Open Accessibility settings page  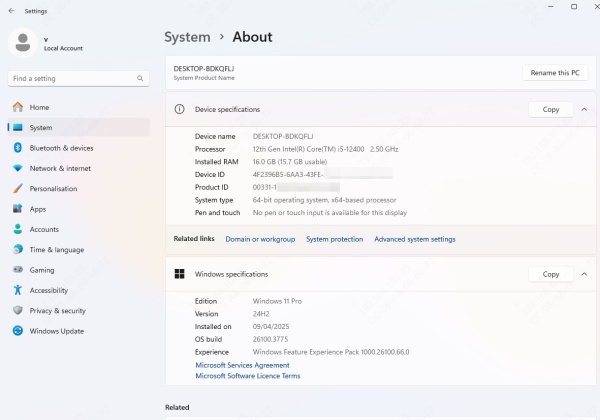click(78, 290)
